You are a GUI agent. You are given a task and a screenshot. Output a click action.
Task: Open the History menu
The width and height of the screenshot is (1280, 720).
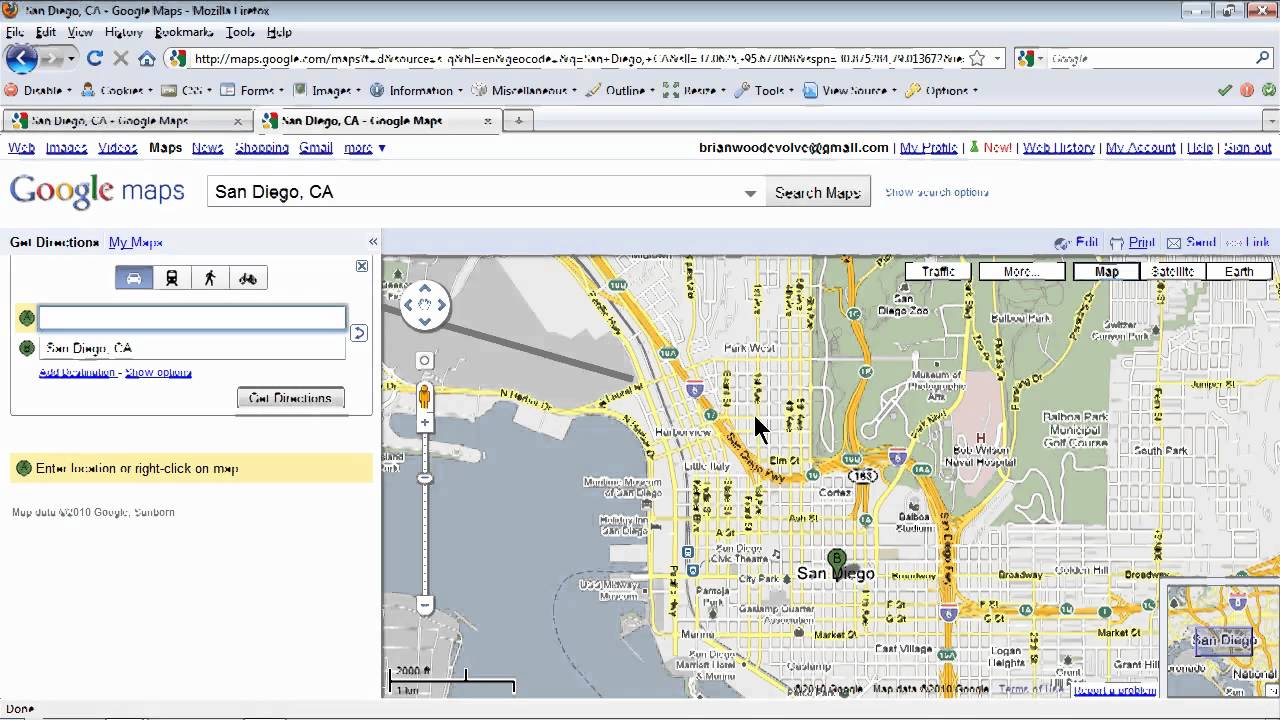click(124, 32)
